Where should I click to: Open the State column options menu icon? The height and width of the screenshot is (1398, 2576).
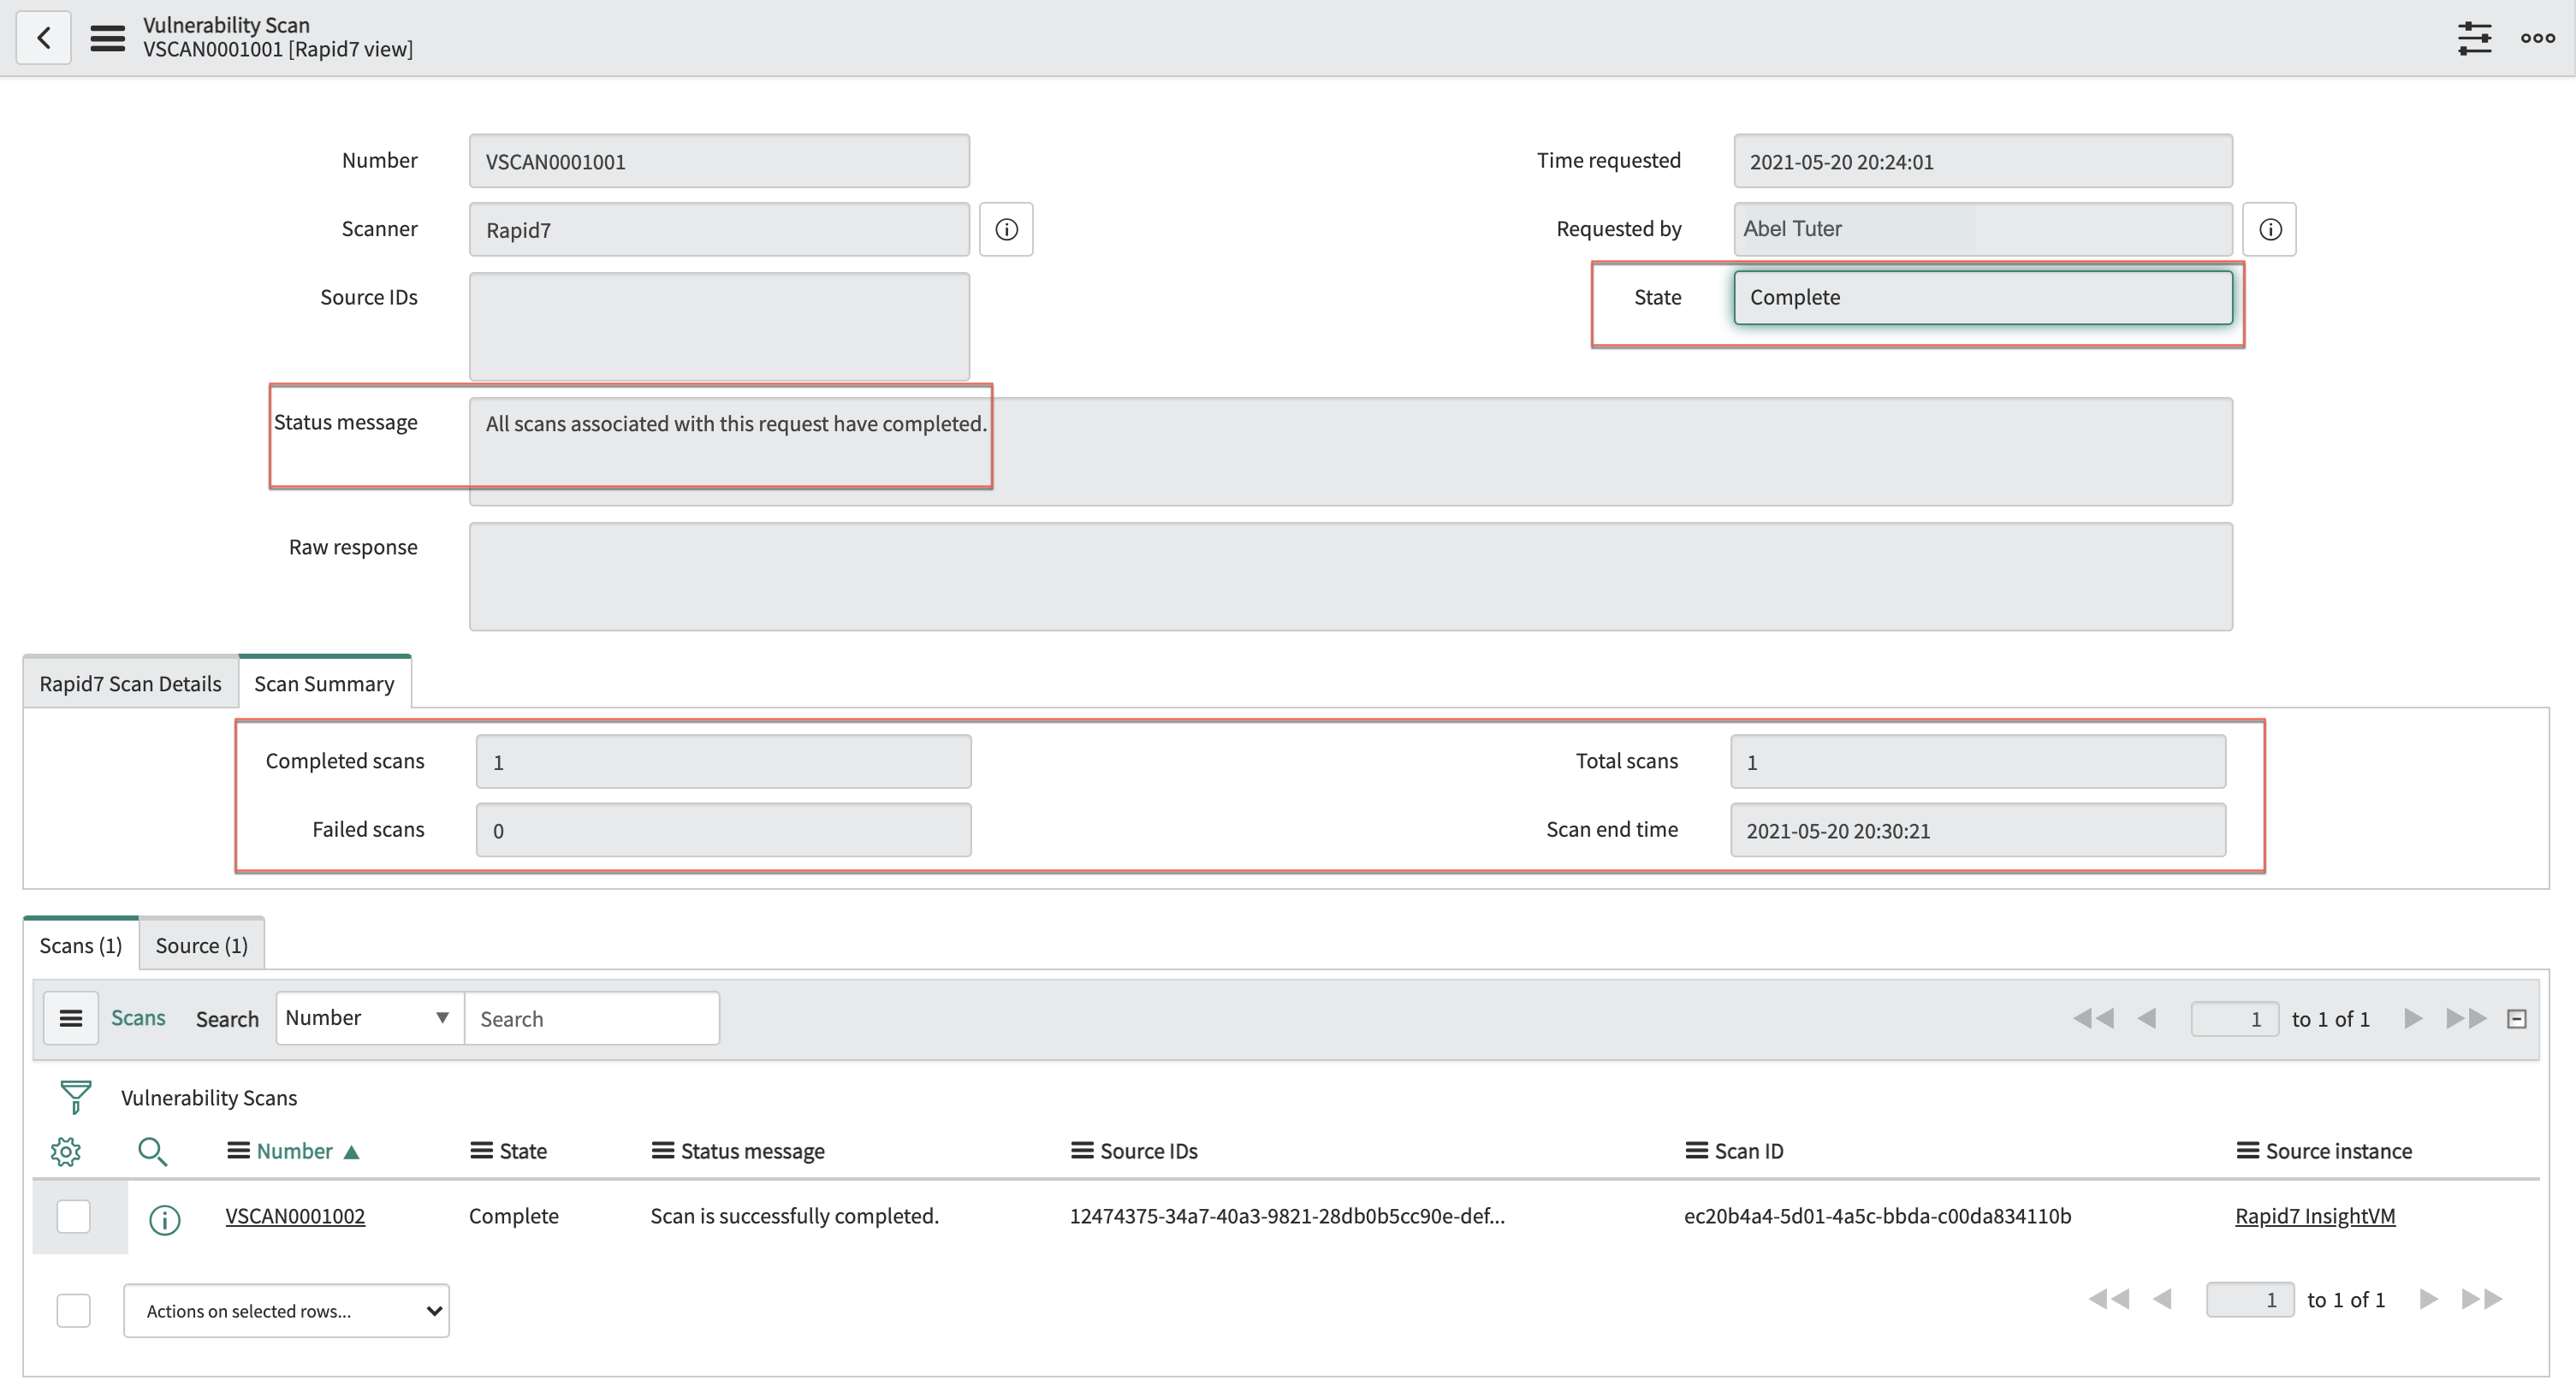pos(482,1151)
